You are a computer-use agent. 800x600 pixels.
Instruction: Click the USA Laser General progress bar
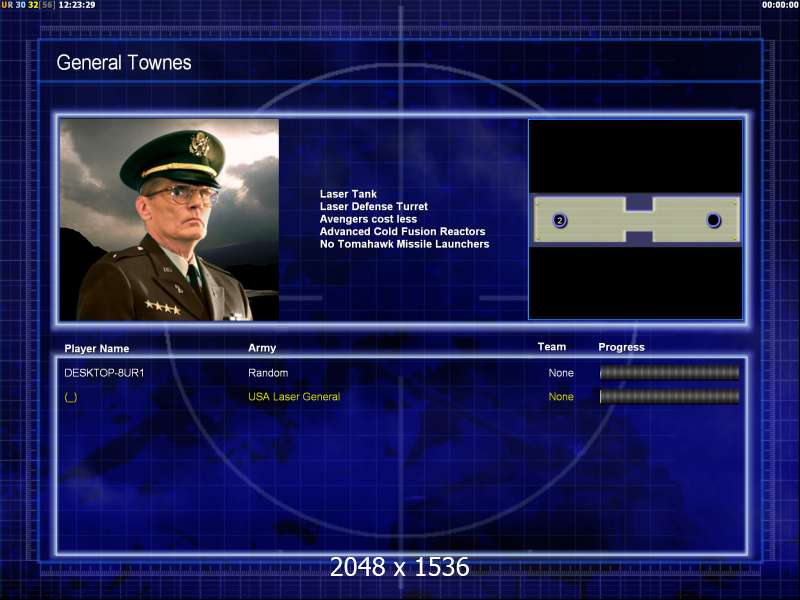pyautogui.click(x=669, y=396)
